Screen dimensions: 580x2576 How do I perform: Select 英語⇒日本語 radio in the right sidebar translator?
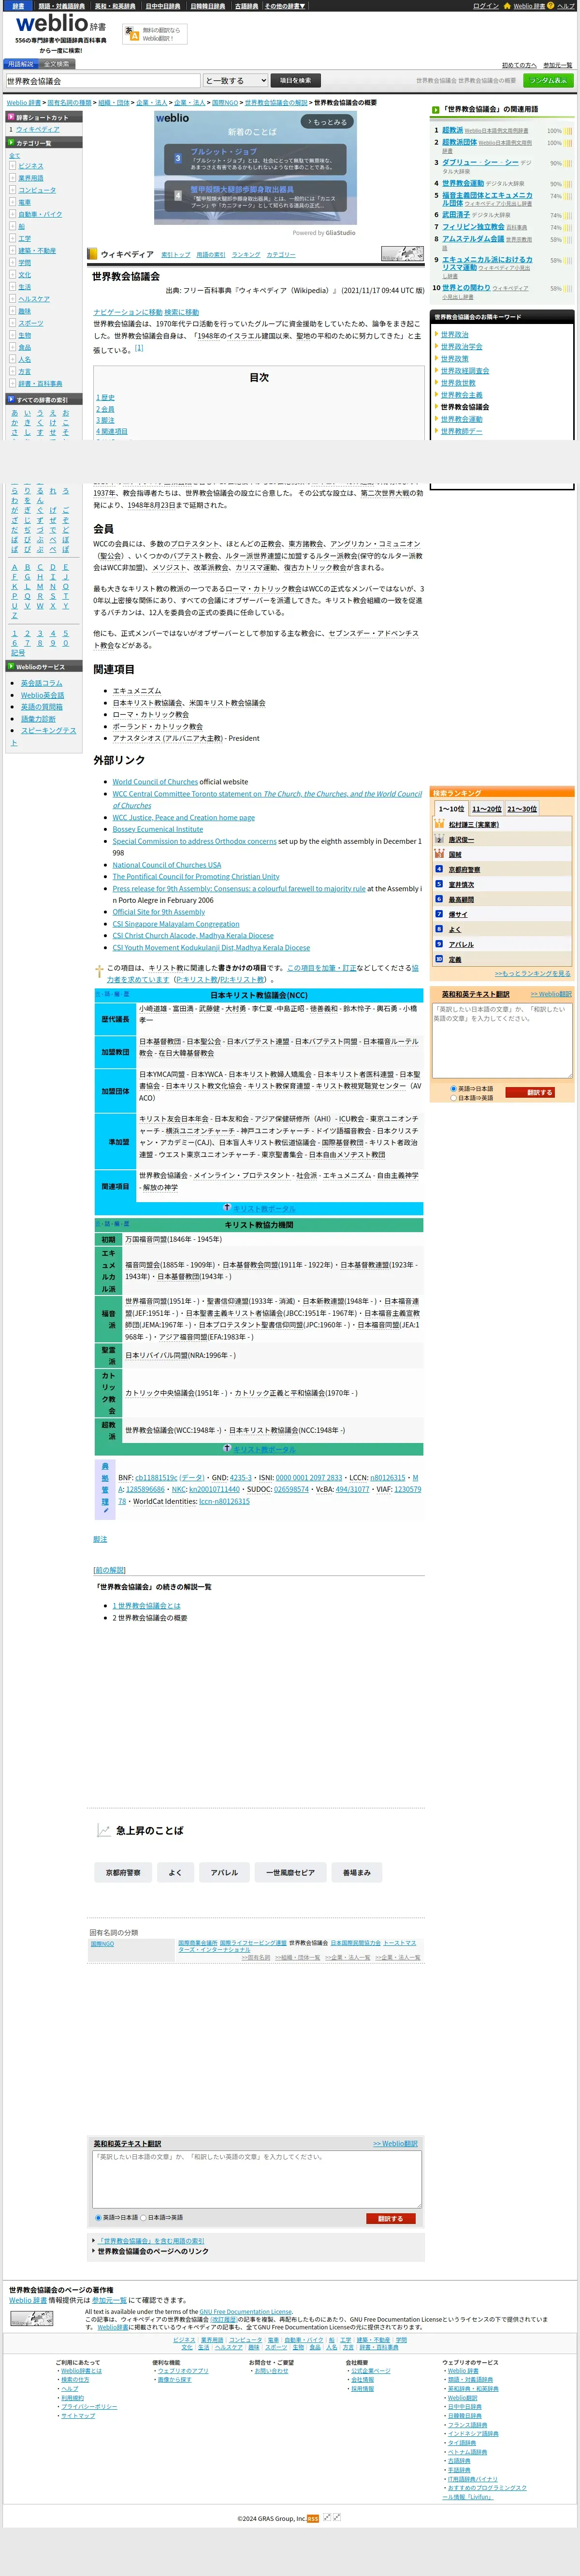453,1088
